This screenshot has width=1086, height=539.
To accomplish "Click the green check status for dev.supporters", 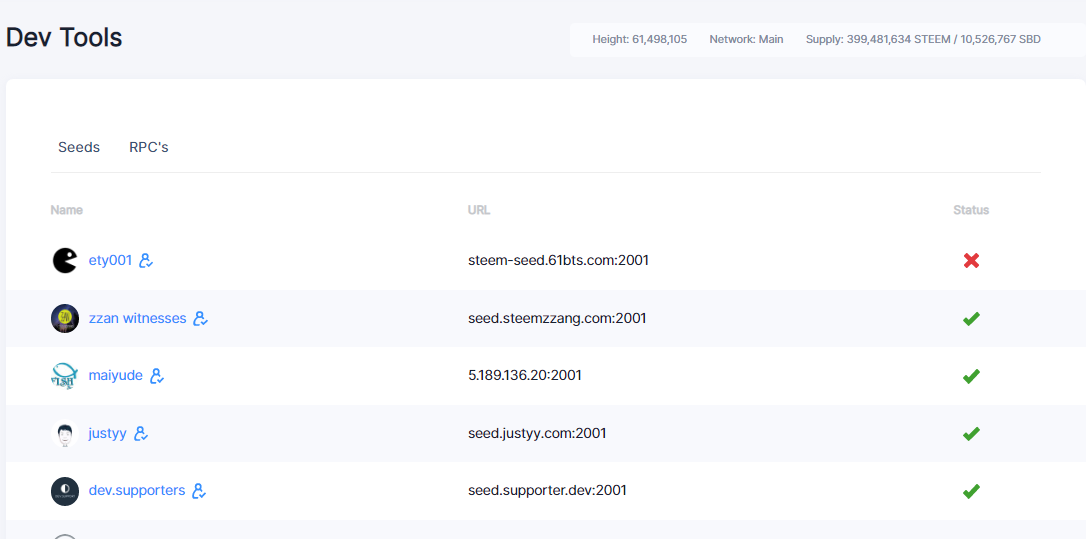I will click(x=971, y=491).
